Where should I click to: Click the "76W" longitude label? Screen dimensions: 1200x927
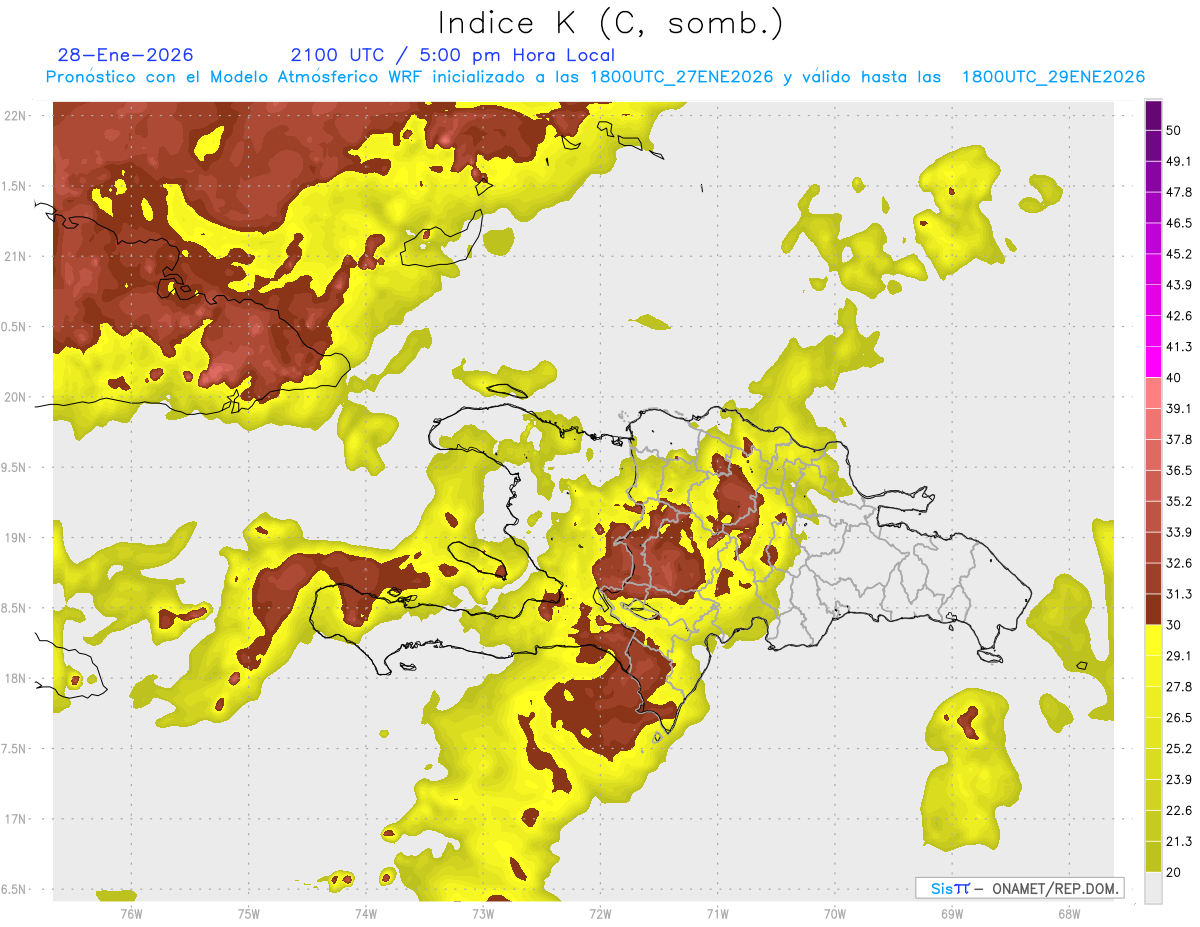[131, 913]
